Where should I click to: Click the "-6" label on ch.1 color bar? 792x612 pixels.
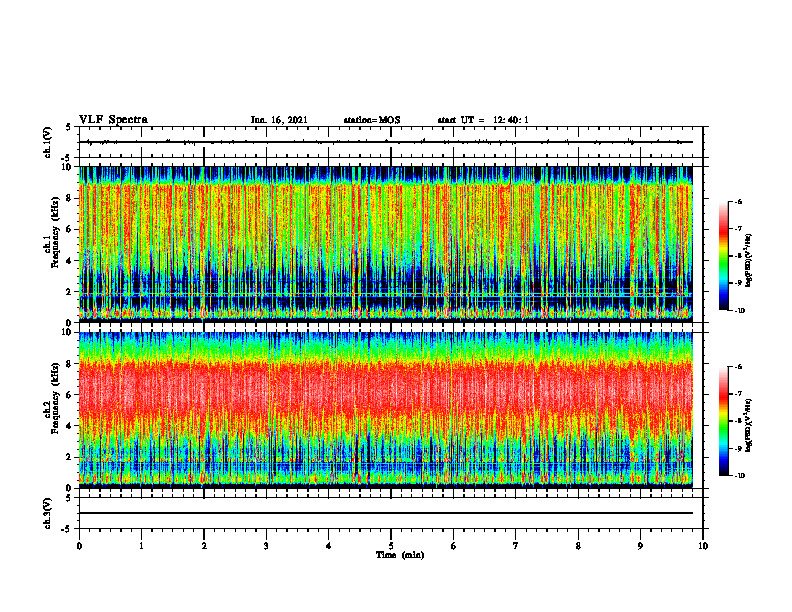[x=738, y=202]
